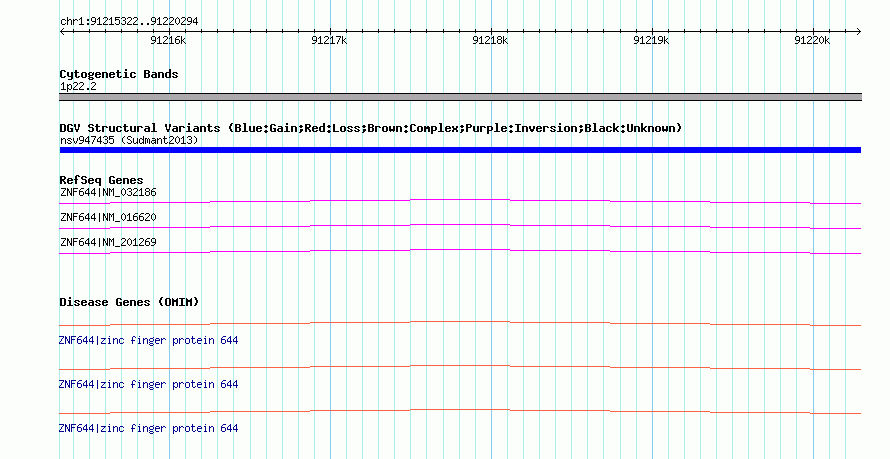Screen dimensions: 890x459
Task: Select the Disease Genes (OMIM) track title
Action: coord(129,302)
